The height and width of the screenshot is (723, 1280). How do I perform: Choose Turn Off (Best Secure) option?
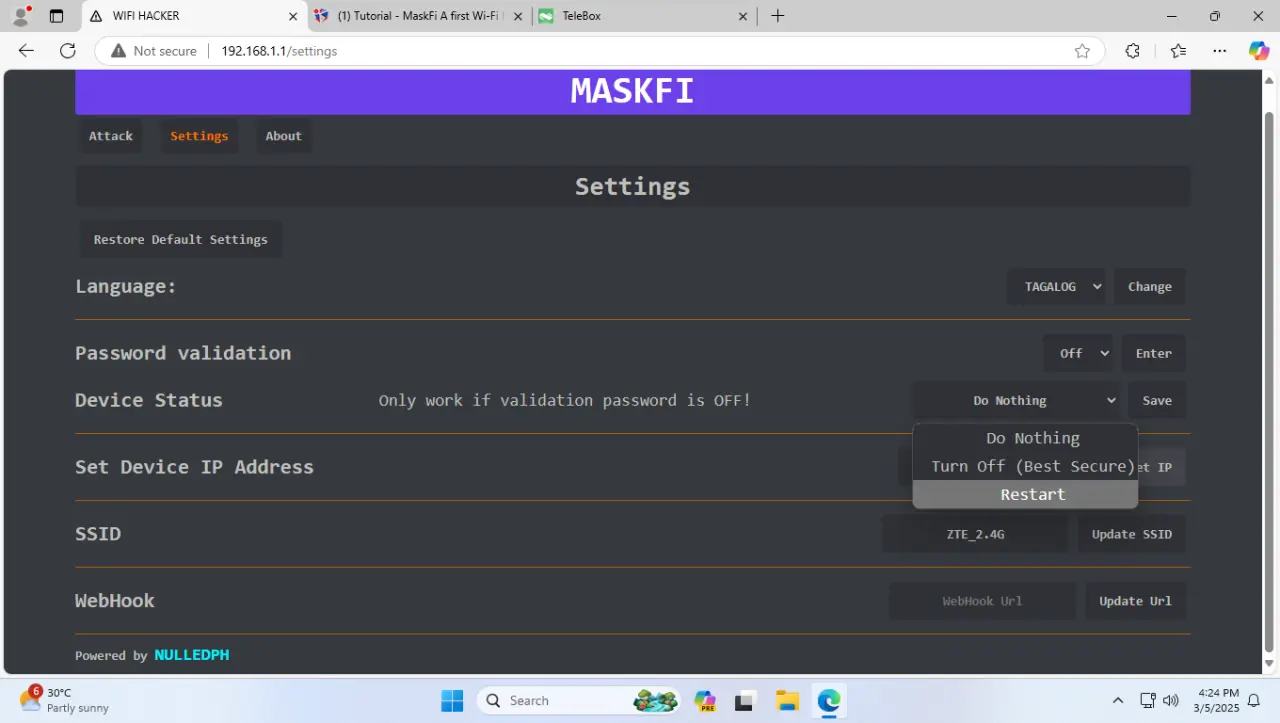pyautogui.click(x=1025, y=466)
